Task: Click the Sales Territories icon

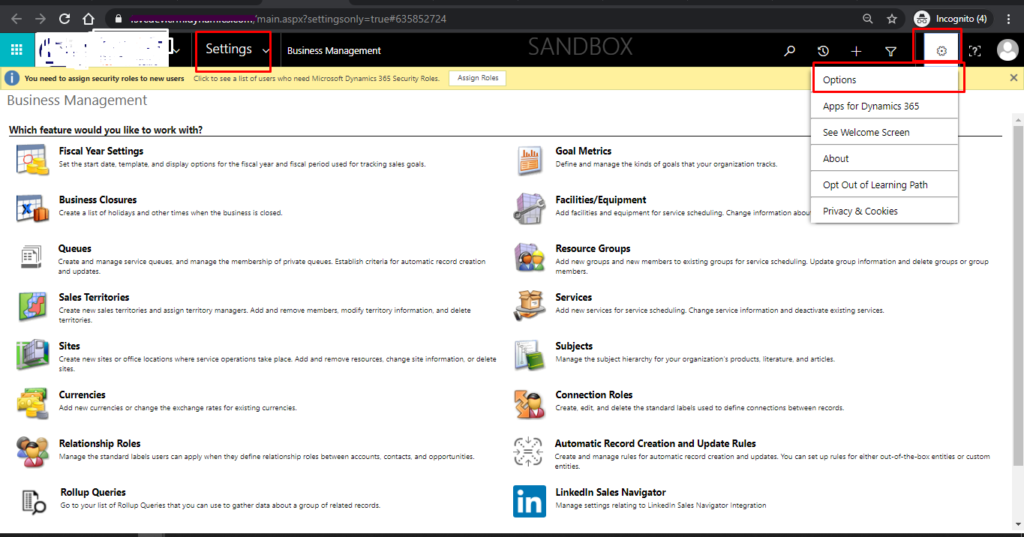Action: click(x=32, y=306)
